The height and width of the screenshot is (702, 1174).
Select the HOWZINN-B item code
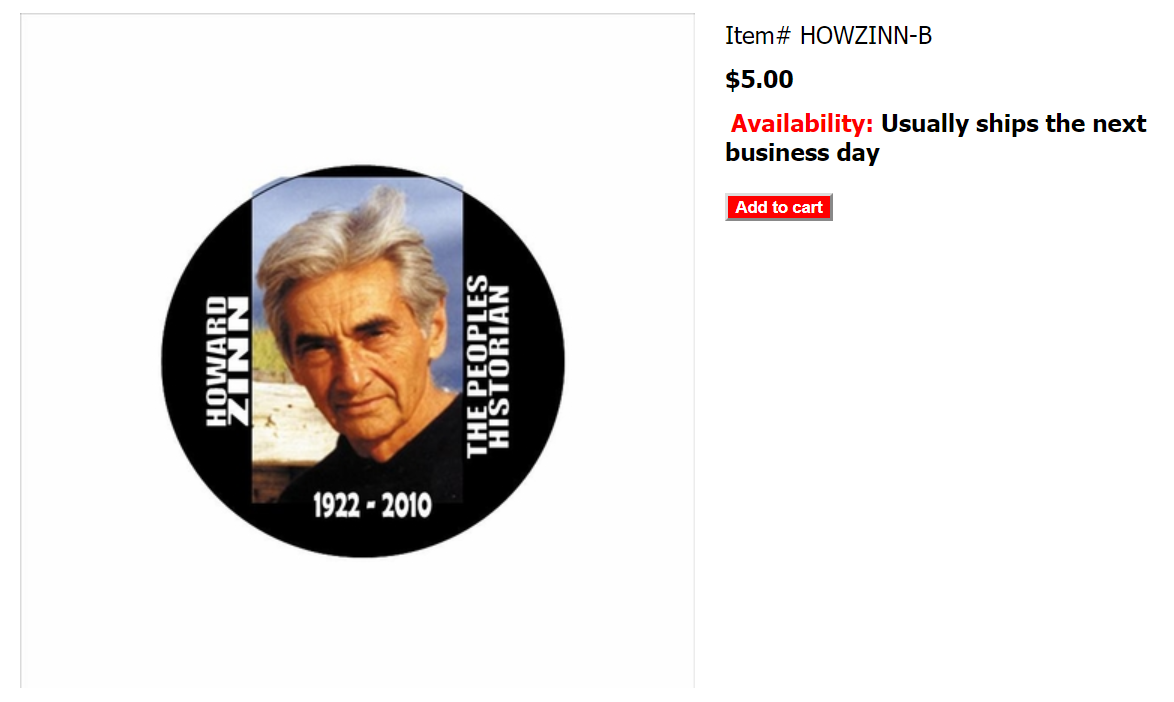pyautogui.click(x=866, y=35)
